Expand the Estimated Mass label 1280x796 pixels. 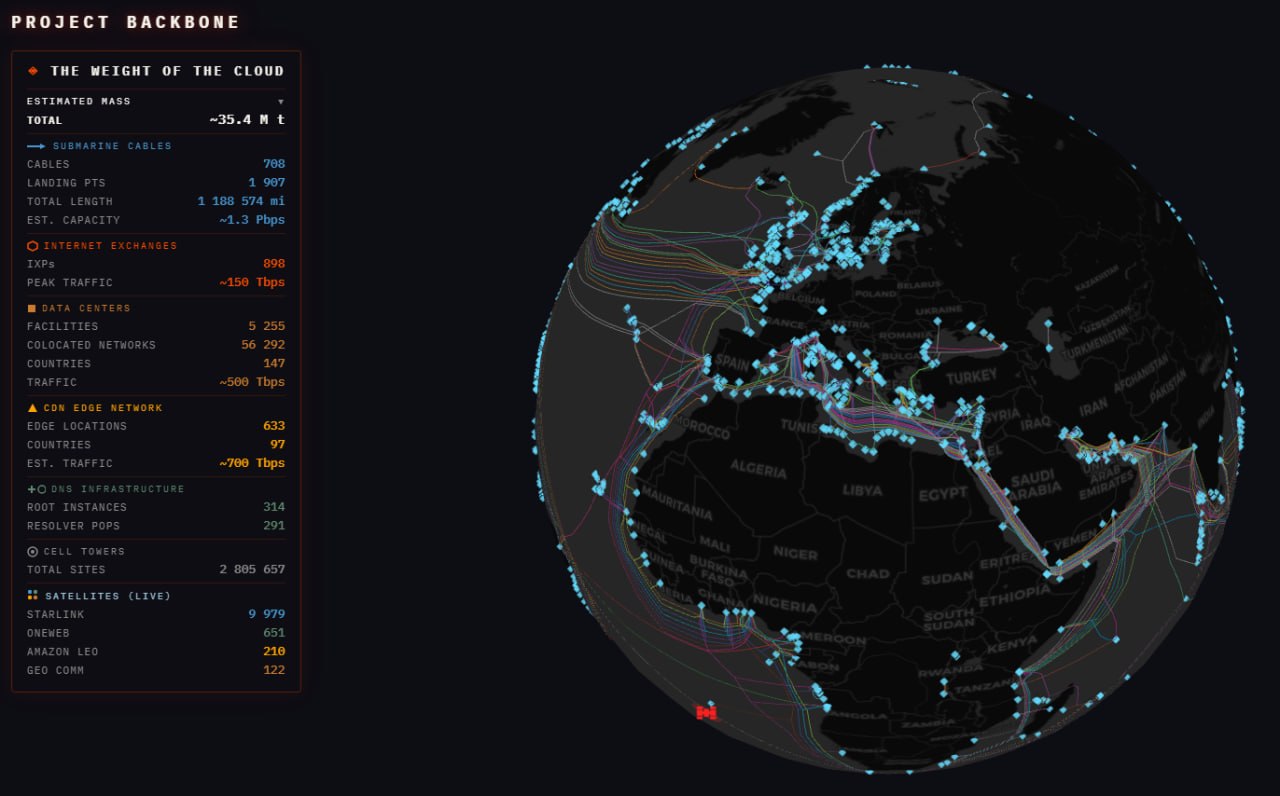click(78, 102)
